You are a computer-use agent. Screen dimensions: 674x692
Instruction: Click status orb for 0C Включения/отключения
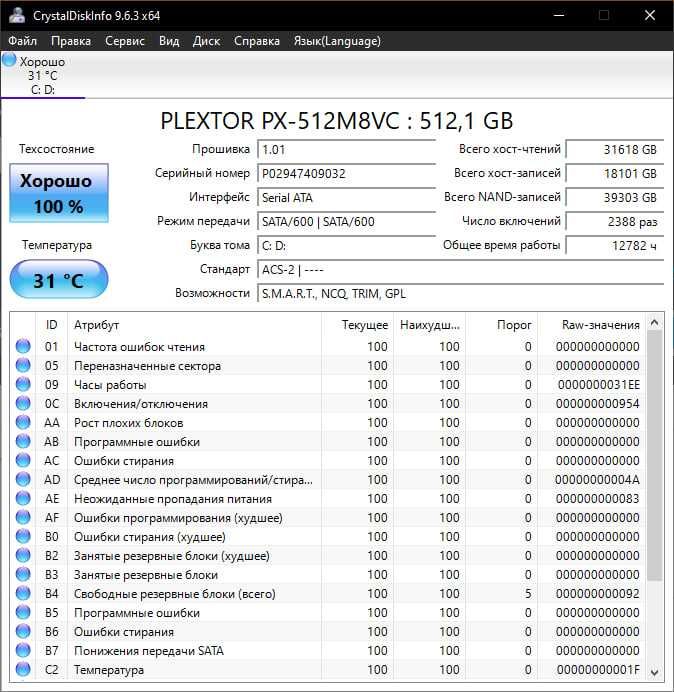tap(23, 403)
